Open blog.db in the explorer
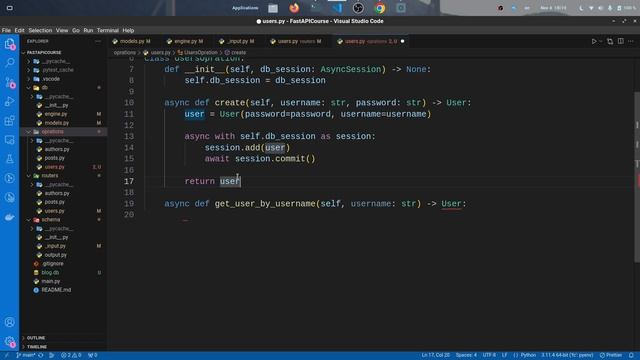The height and width of the screenshot is (360, 640). click(50, 273)
